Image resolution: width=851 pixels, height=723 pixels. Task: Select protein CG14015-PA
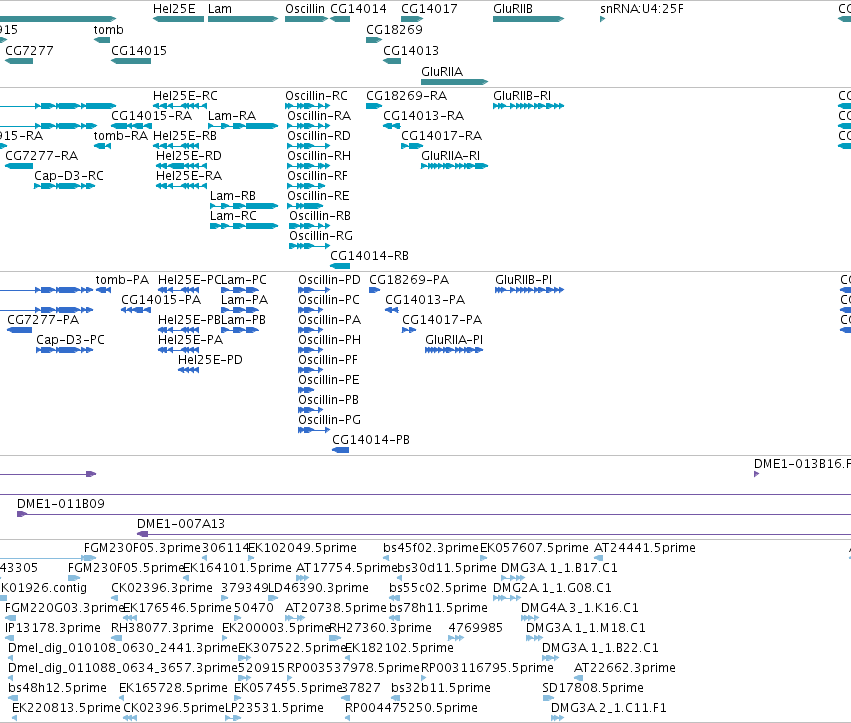tap(136, 310)
